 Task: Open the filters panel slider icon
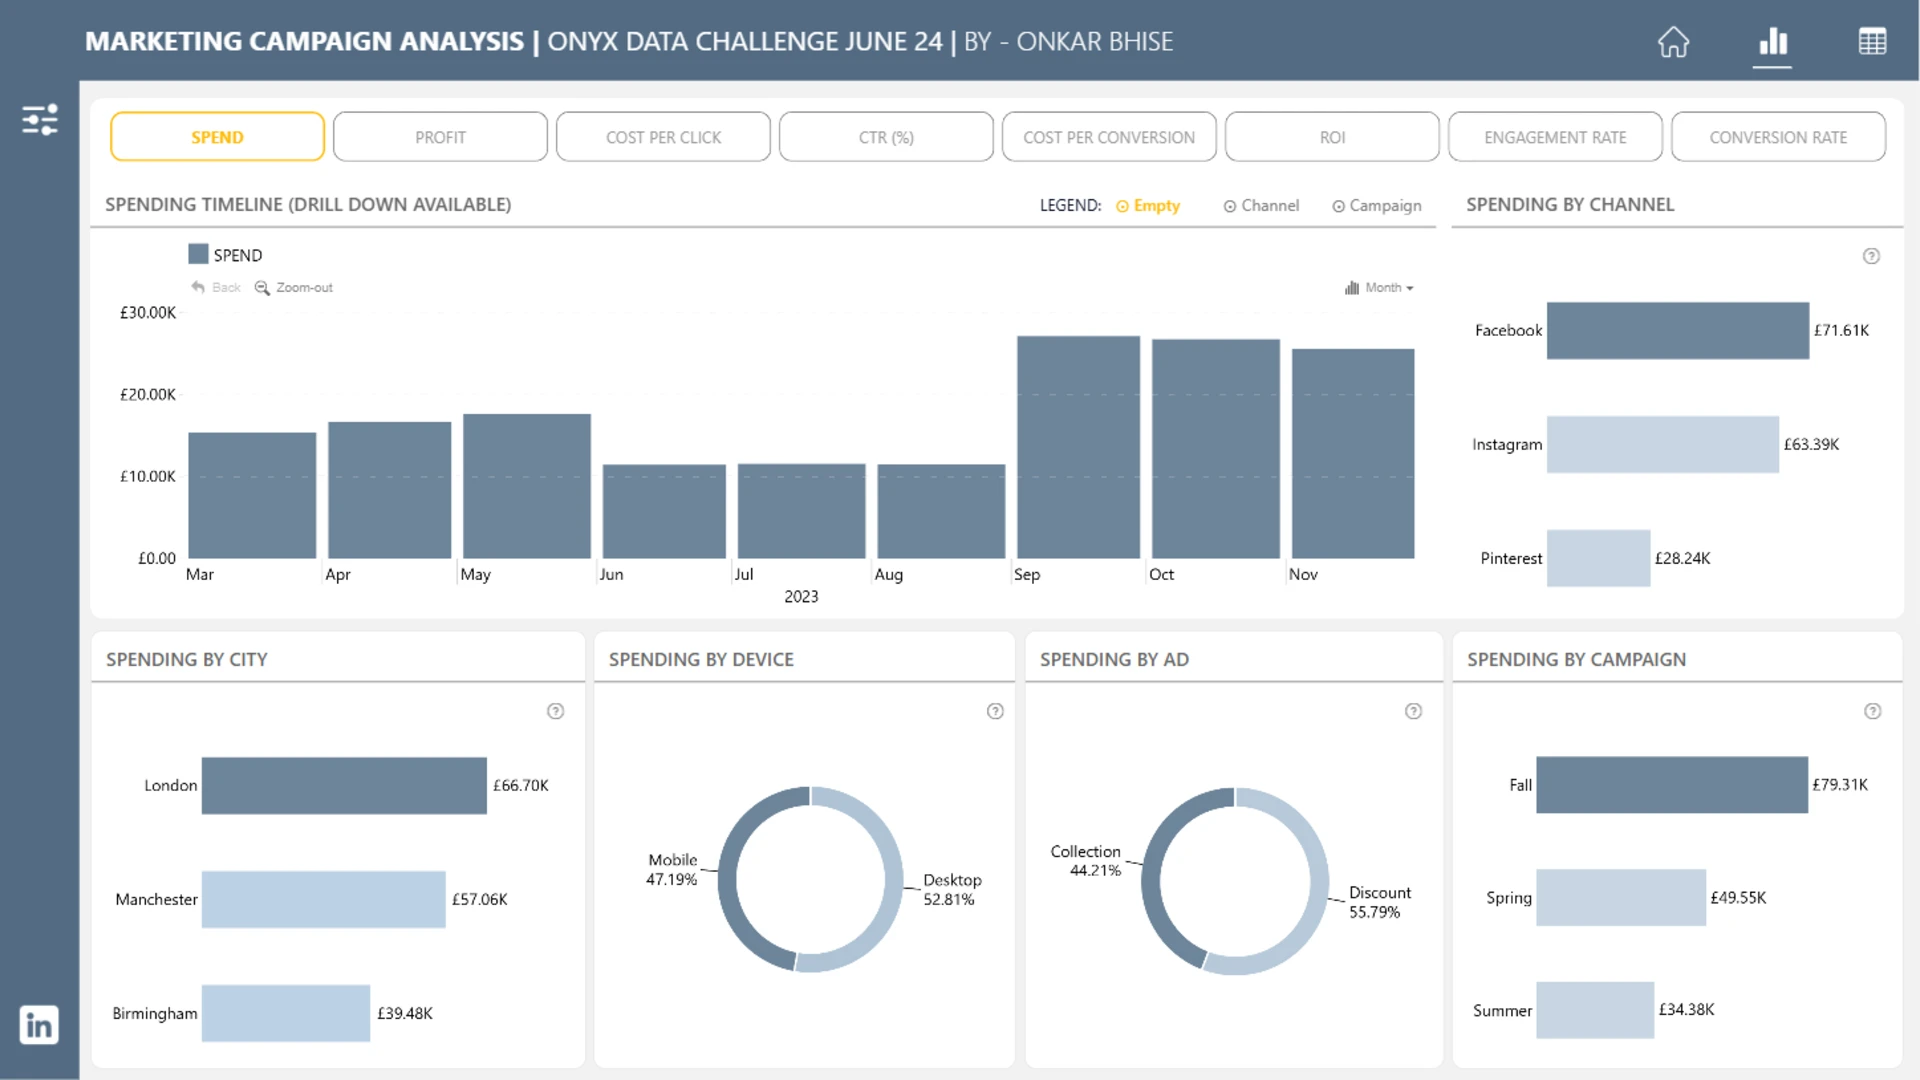click(x=40, y=120)
